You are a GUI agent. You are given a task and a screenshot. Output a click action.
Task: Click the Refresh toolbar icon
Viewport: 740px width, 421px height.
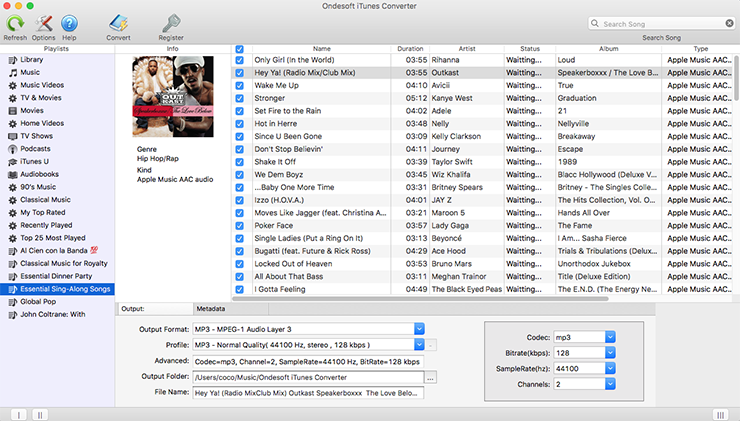(x=15, y=22)
